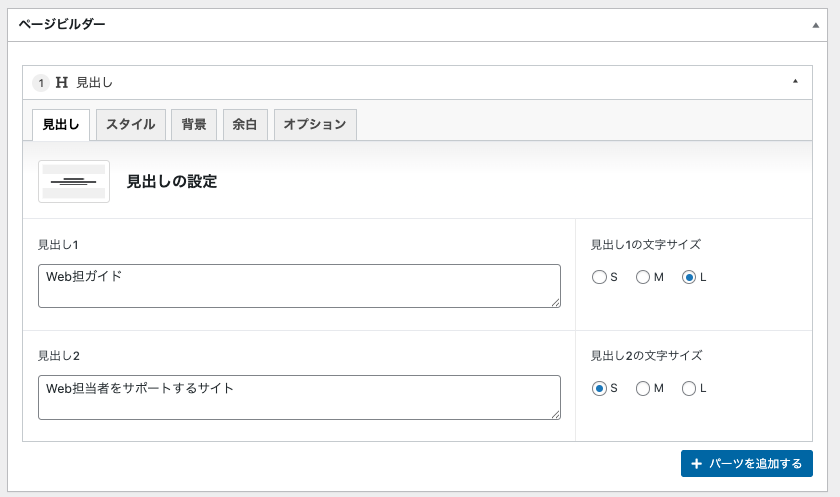840x497 pixels.
Task: Select the 余白 tab
Action: [245, 125]
